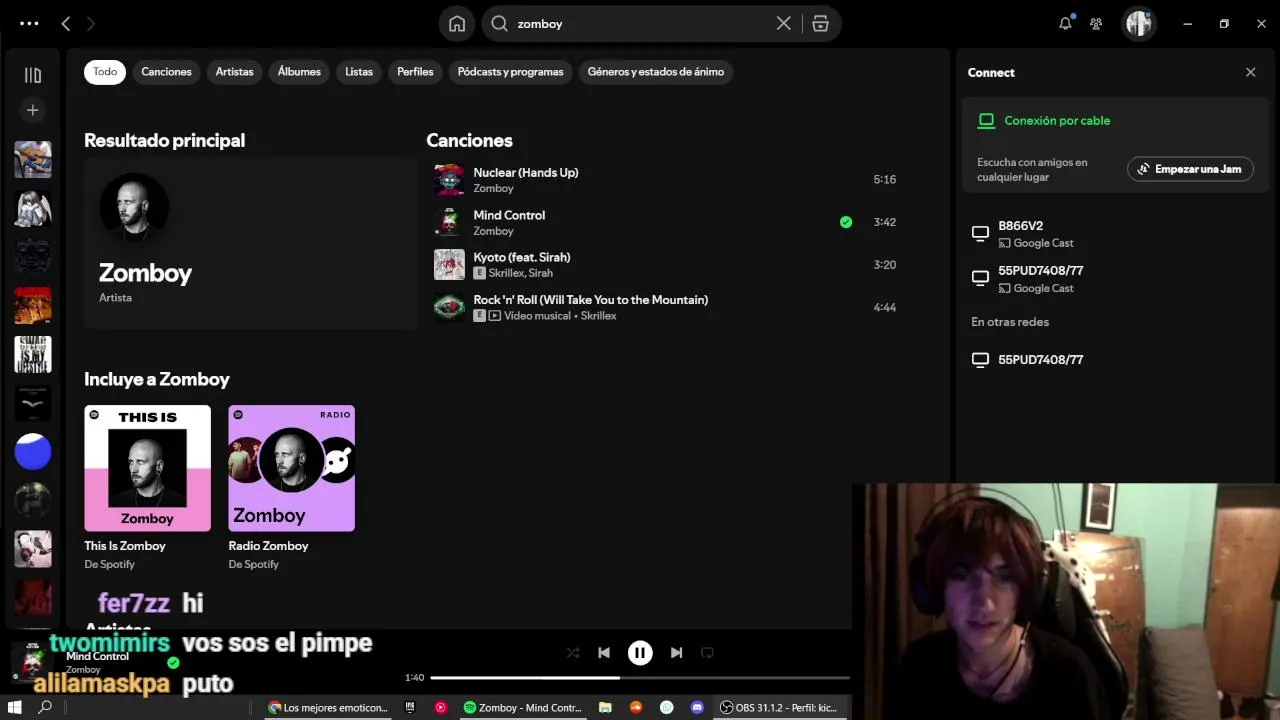Open the three-dots app menu
Screen dimensions: 1280x720
click(29, 23)
